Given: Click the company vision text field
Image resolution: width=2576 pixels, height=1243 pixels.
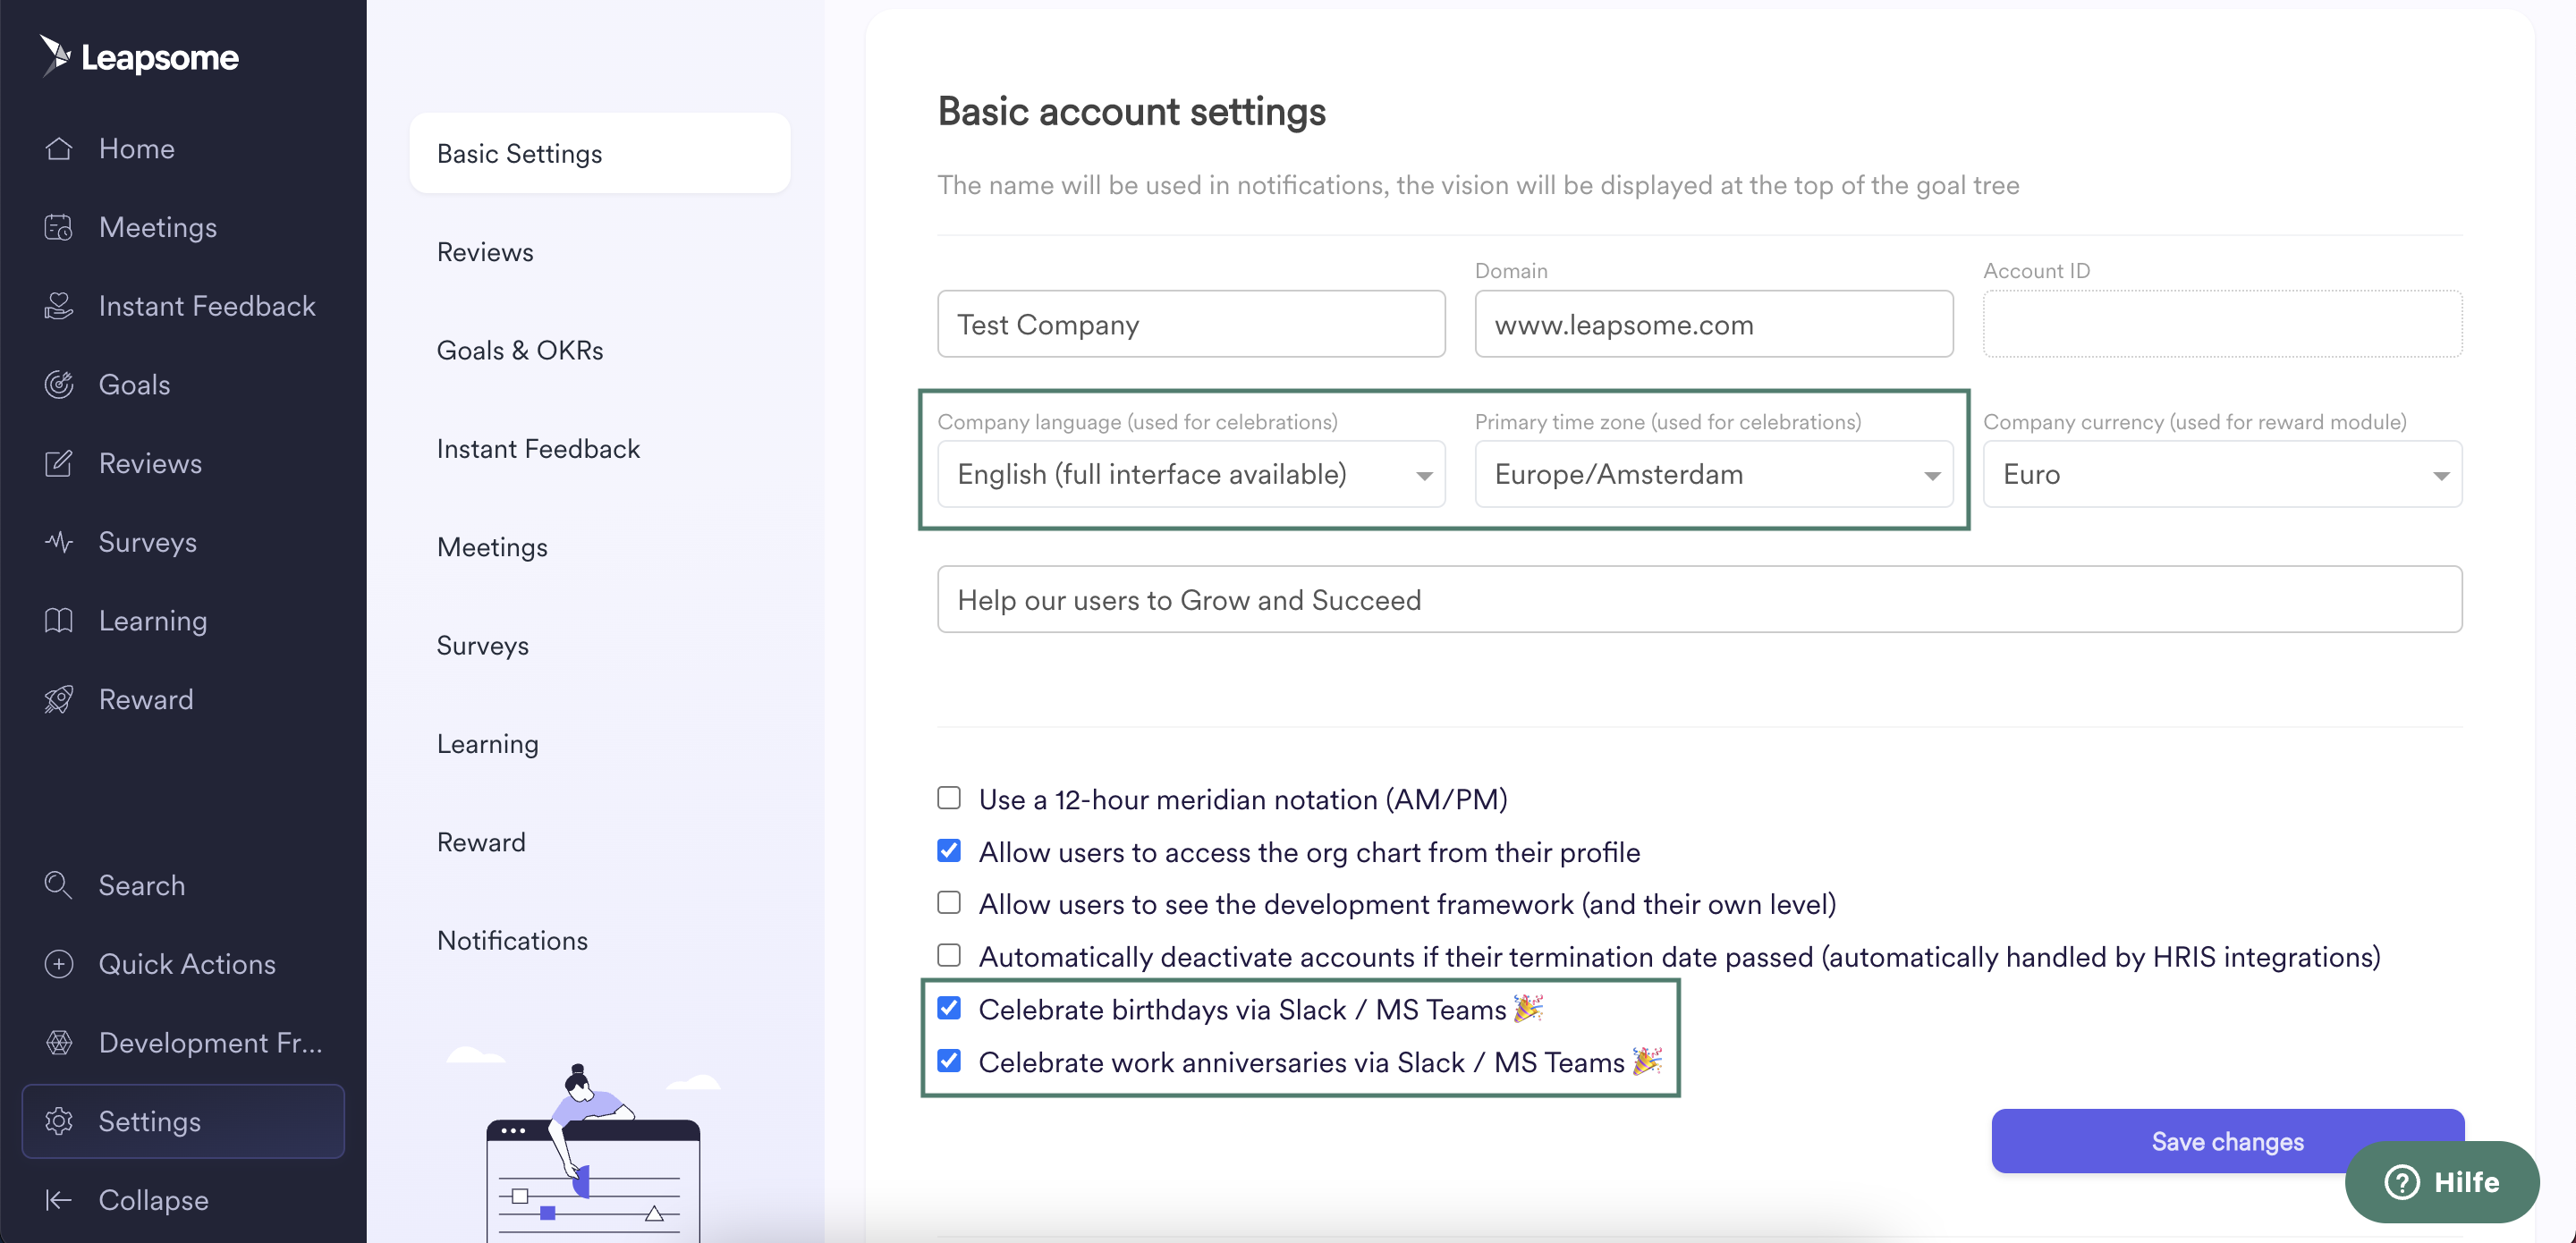Looking at the screenshot, I should (1699, 599).
